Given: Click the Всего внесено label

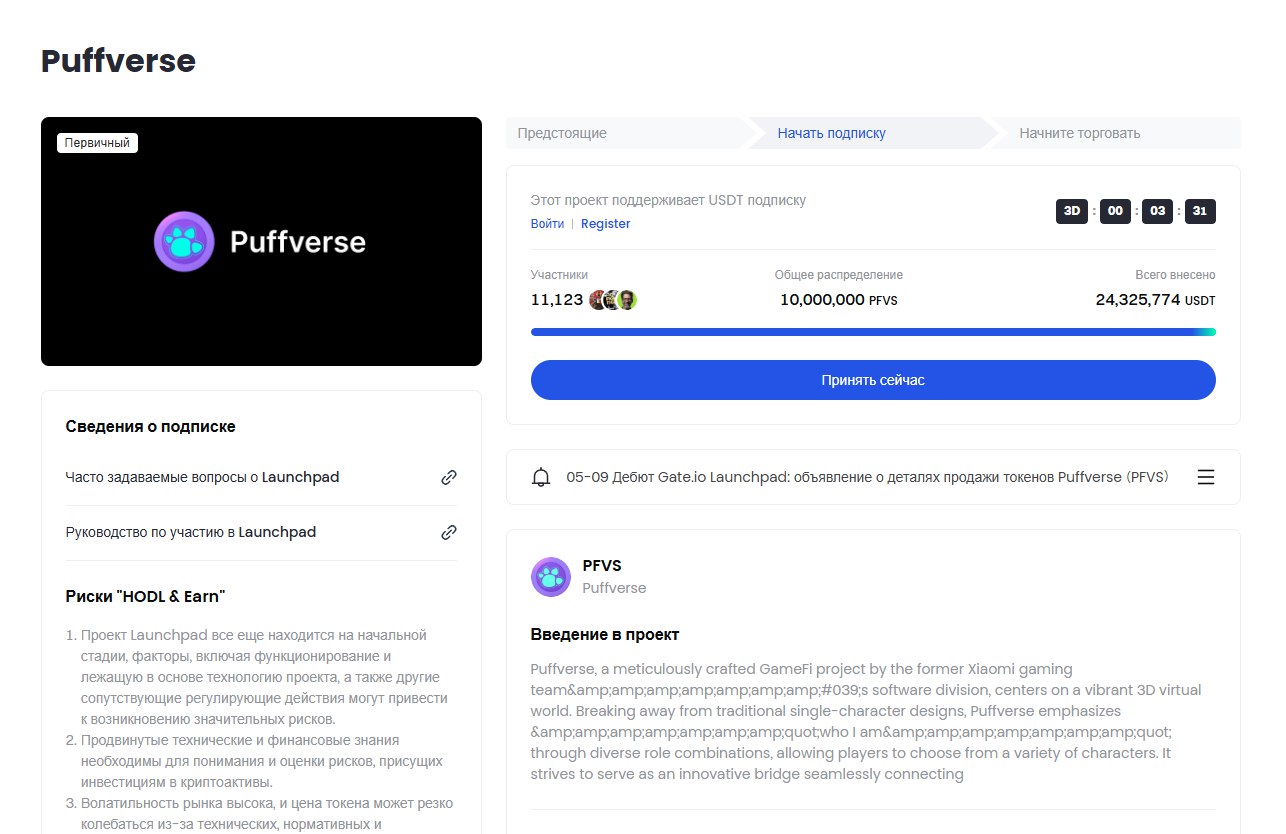Looking at the screenshot, I should [1175, 275].
